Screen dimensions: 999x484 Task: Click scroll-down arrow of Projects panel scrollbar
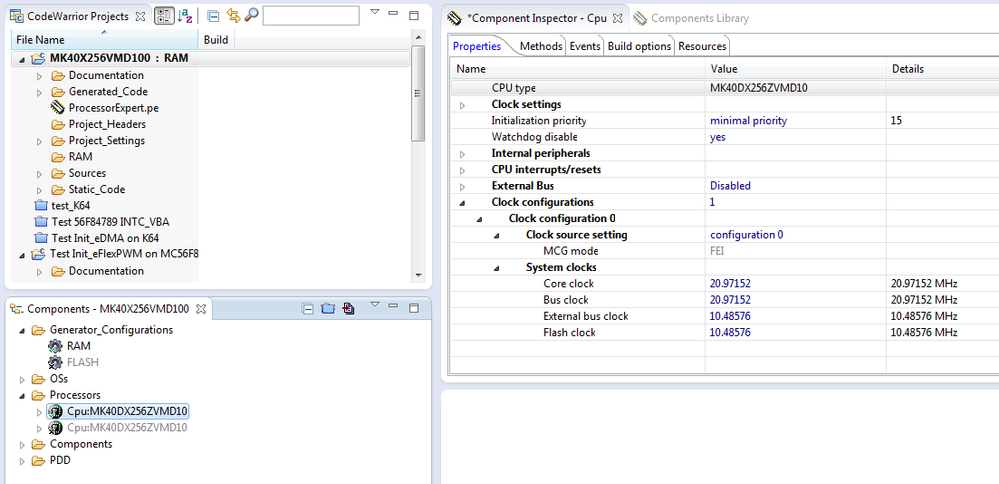[x=418, y=275]
